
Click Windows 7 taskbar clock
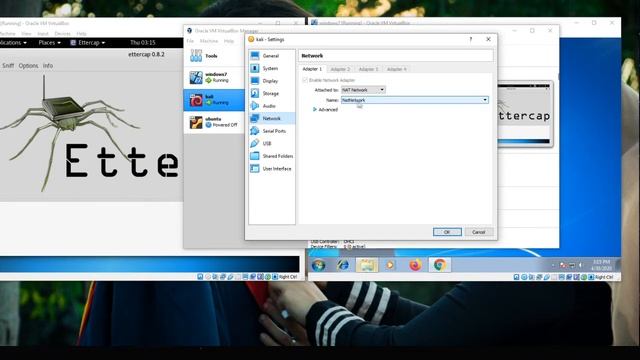coord(601,265)
